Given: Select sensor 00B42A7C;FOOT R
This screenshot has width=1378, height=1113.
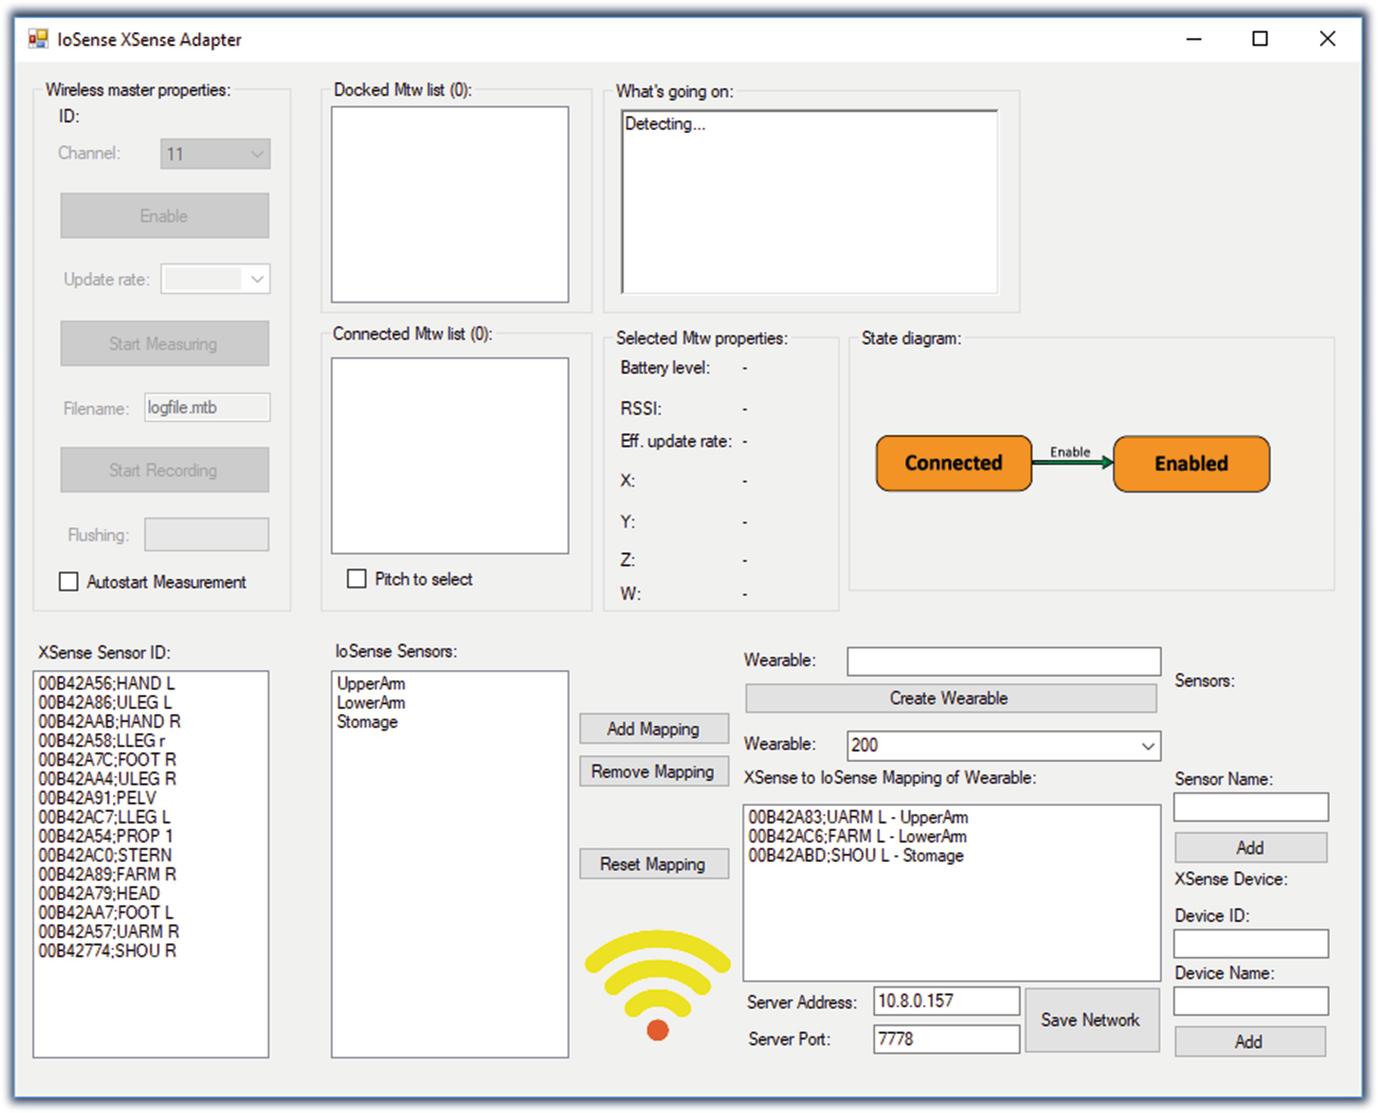Looking at the screenshot, I should coord(107,759).
